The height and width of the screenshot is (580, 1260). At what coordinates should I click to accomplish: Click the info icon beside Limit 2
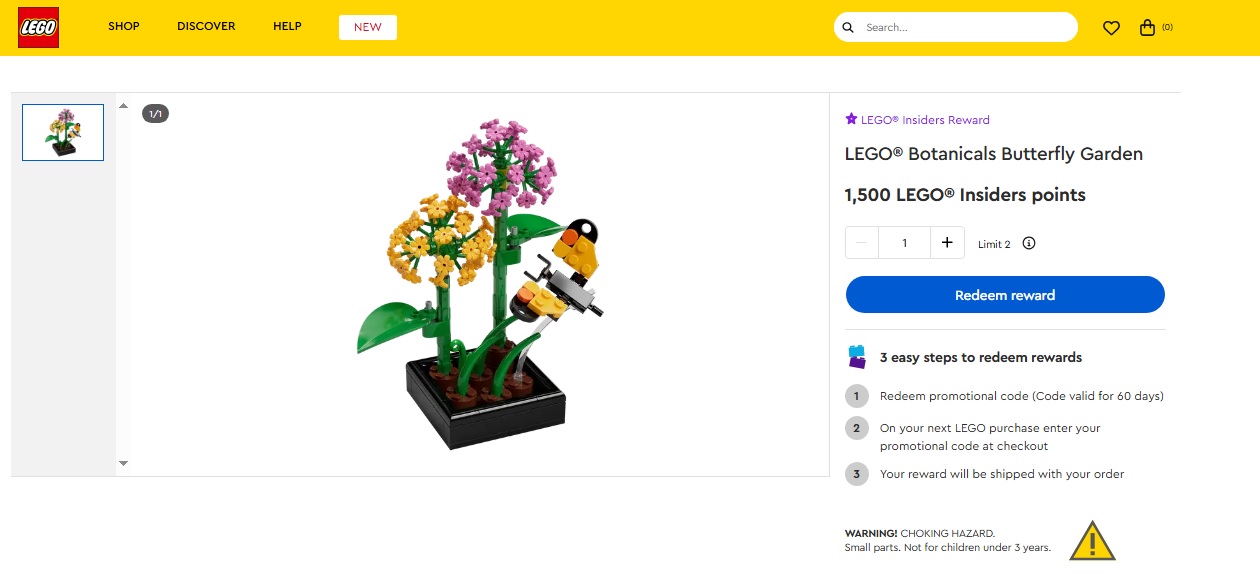click(x=1029, y=243)
